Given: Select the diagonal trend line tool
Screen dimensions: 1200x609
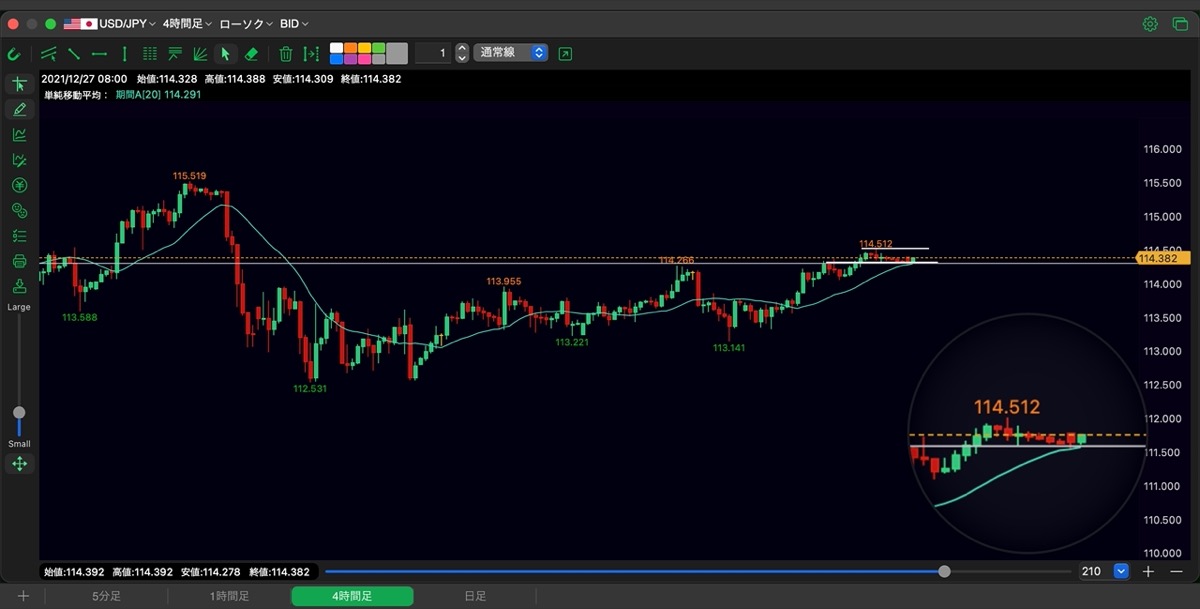Looking at the screenshot, I should [x=74, y=53].
